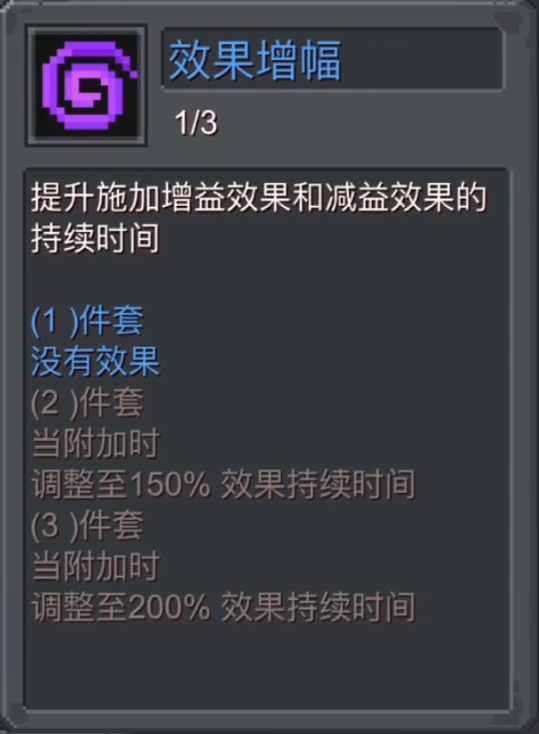Click the dark title bar right of 效果增幅

coord(421,59)
